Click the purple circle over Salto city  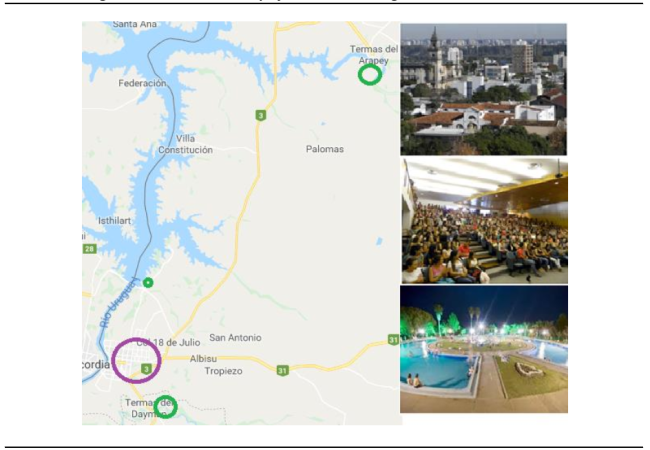point(136,360)
